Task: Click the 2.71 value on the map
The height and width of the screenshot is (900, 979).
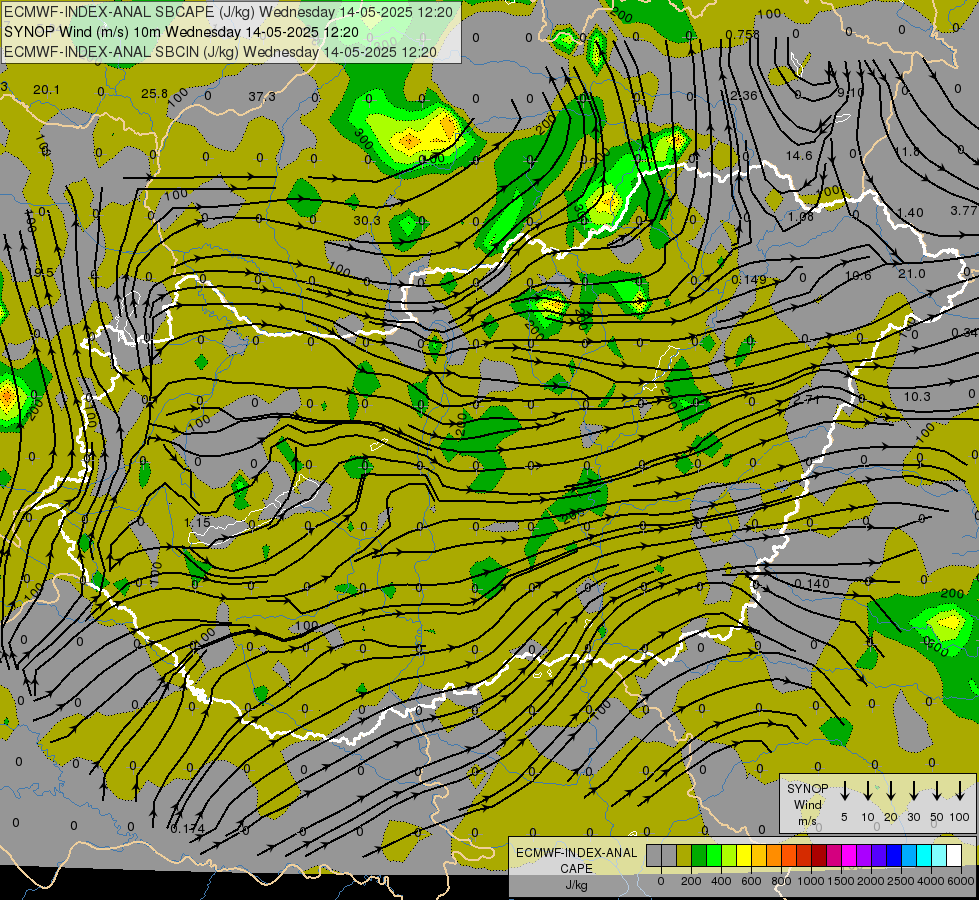Action: pyautogui.click(x=806, y=399)
